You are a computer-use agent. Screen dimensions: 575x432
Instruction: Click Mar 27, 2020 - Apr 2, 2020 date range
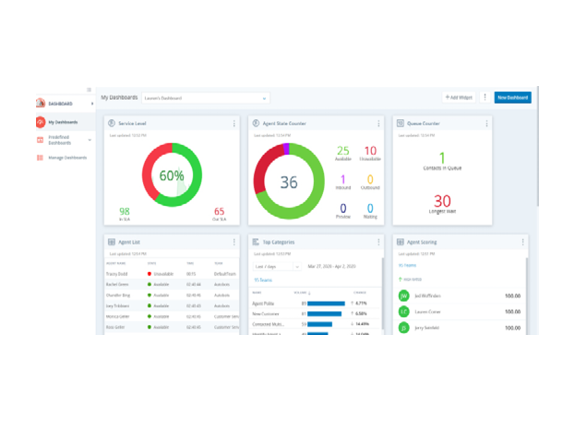[332, 266]
